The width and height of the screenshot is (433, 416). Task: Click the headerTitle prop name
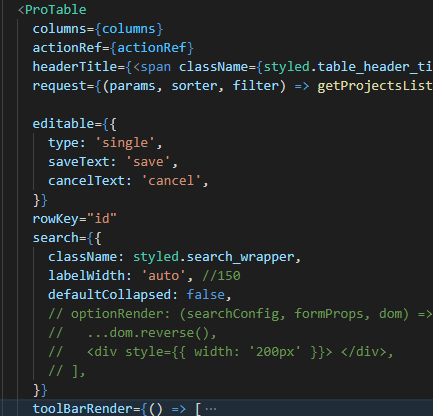[75, 67]
